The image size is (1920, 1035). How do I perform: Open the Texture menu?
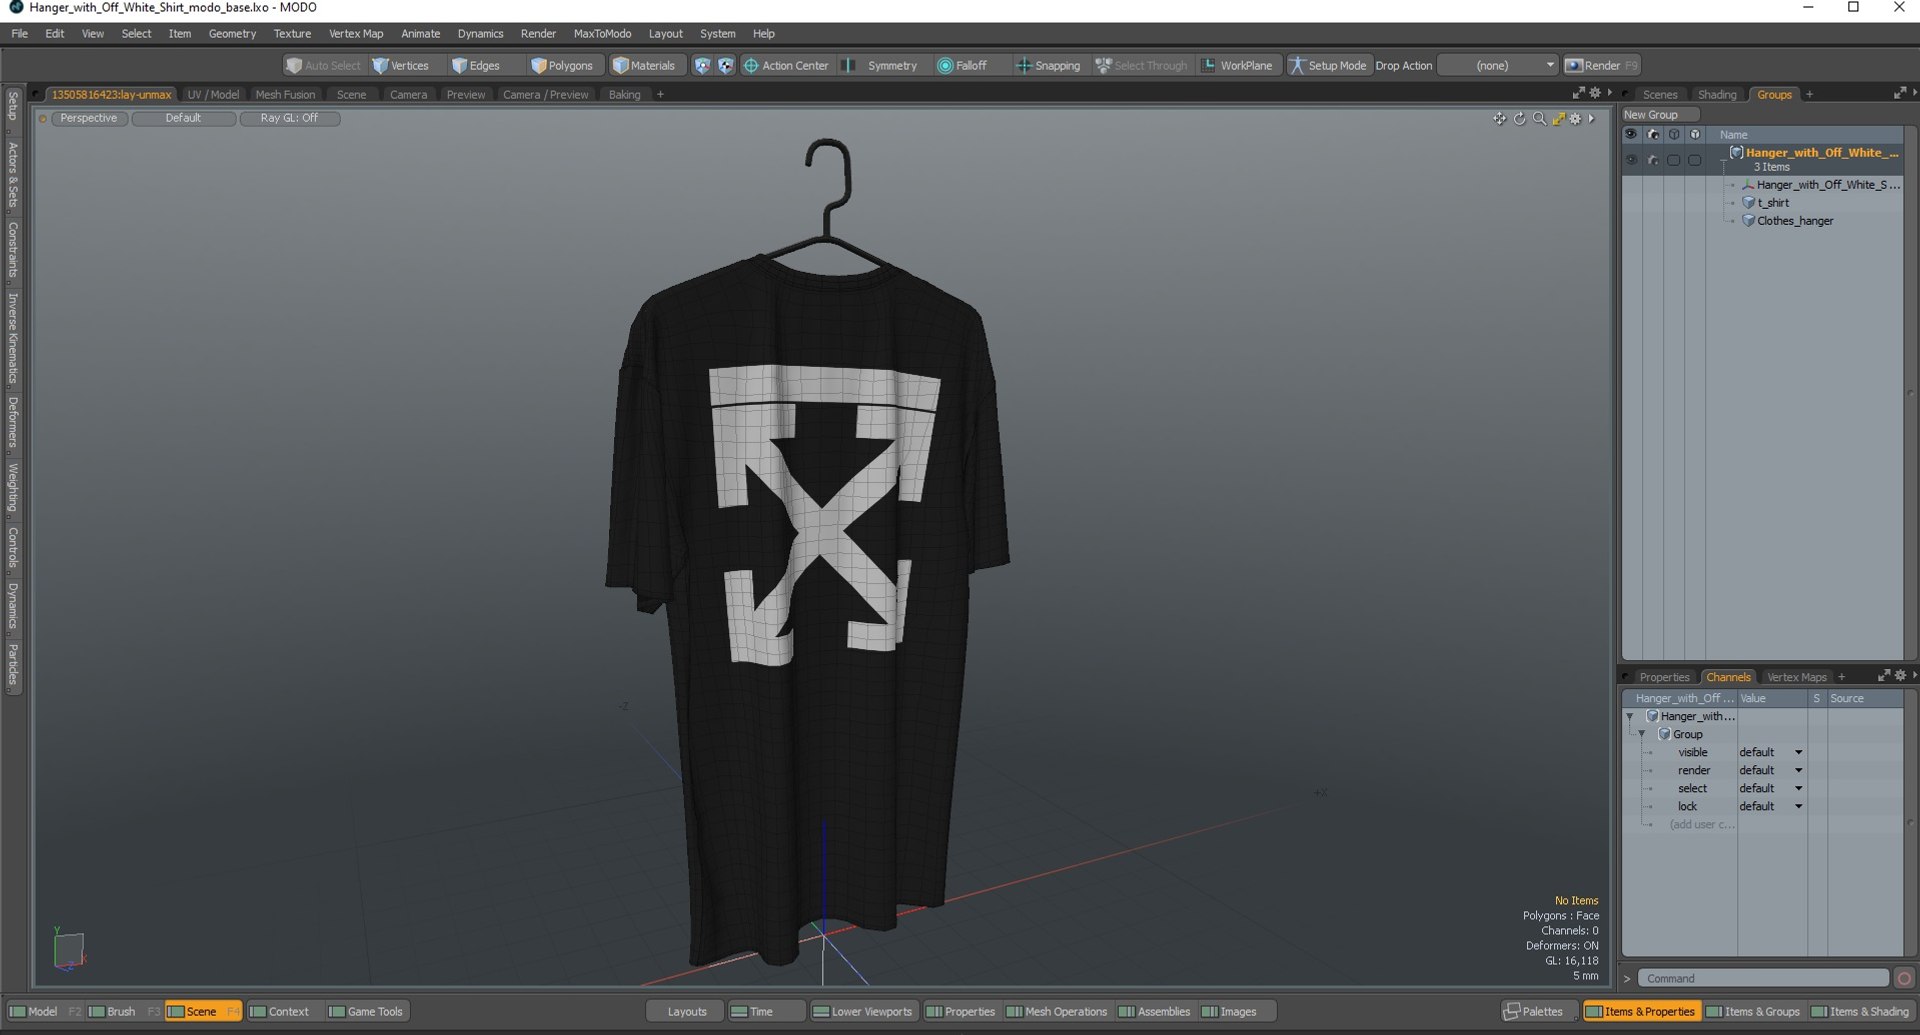(292, 34)
